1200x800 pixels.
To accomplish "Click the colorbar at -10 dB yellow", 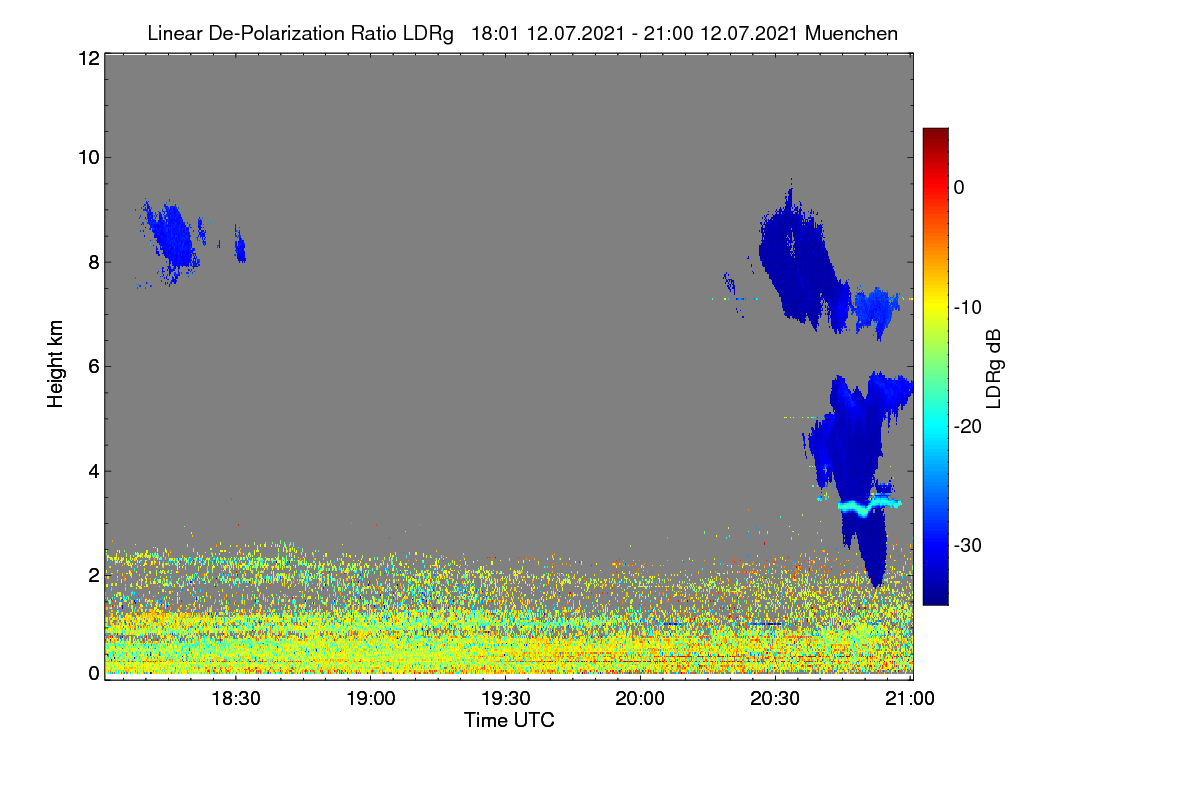I will coord(935,307).
